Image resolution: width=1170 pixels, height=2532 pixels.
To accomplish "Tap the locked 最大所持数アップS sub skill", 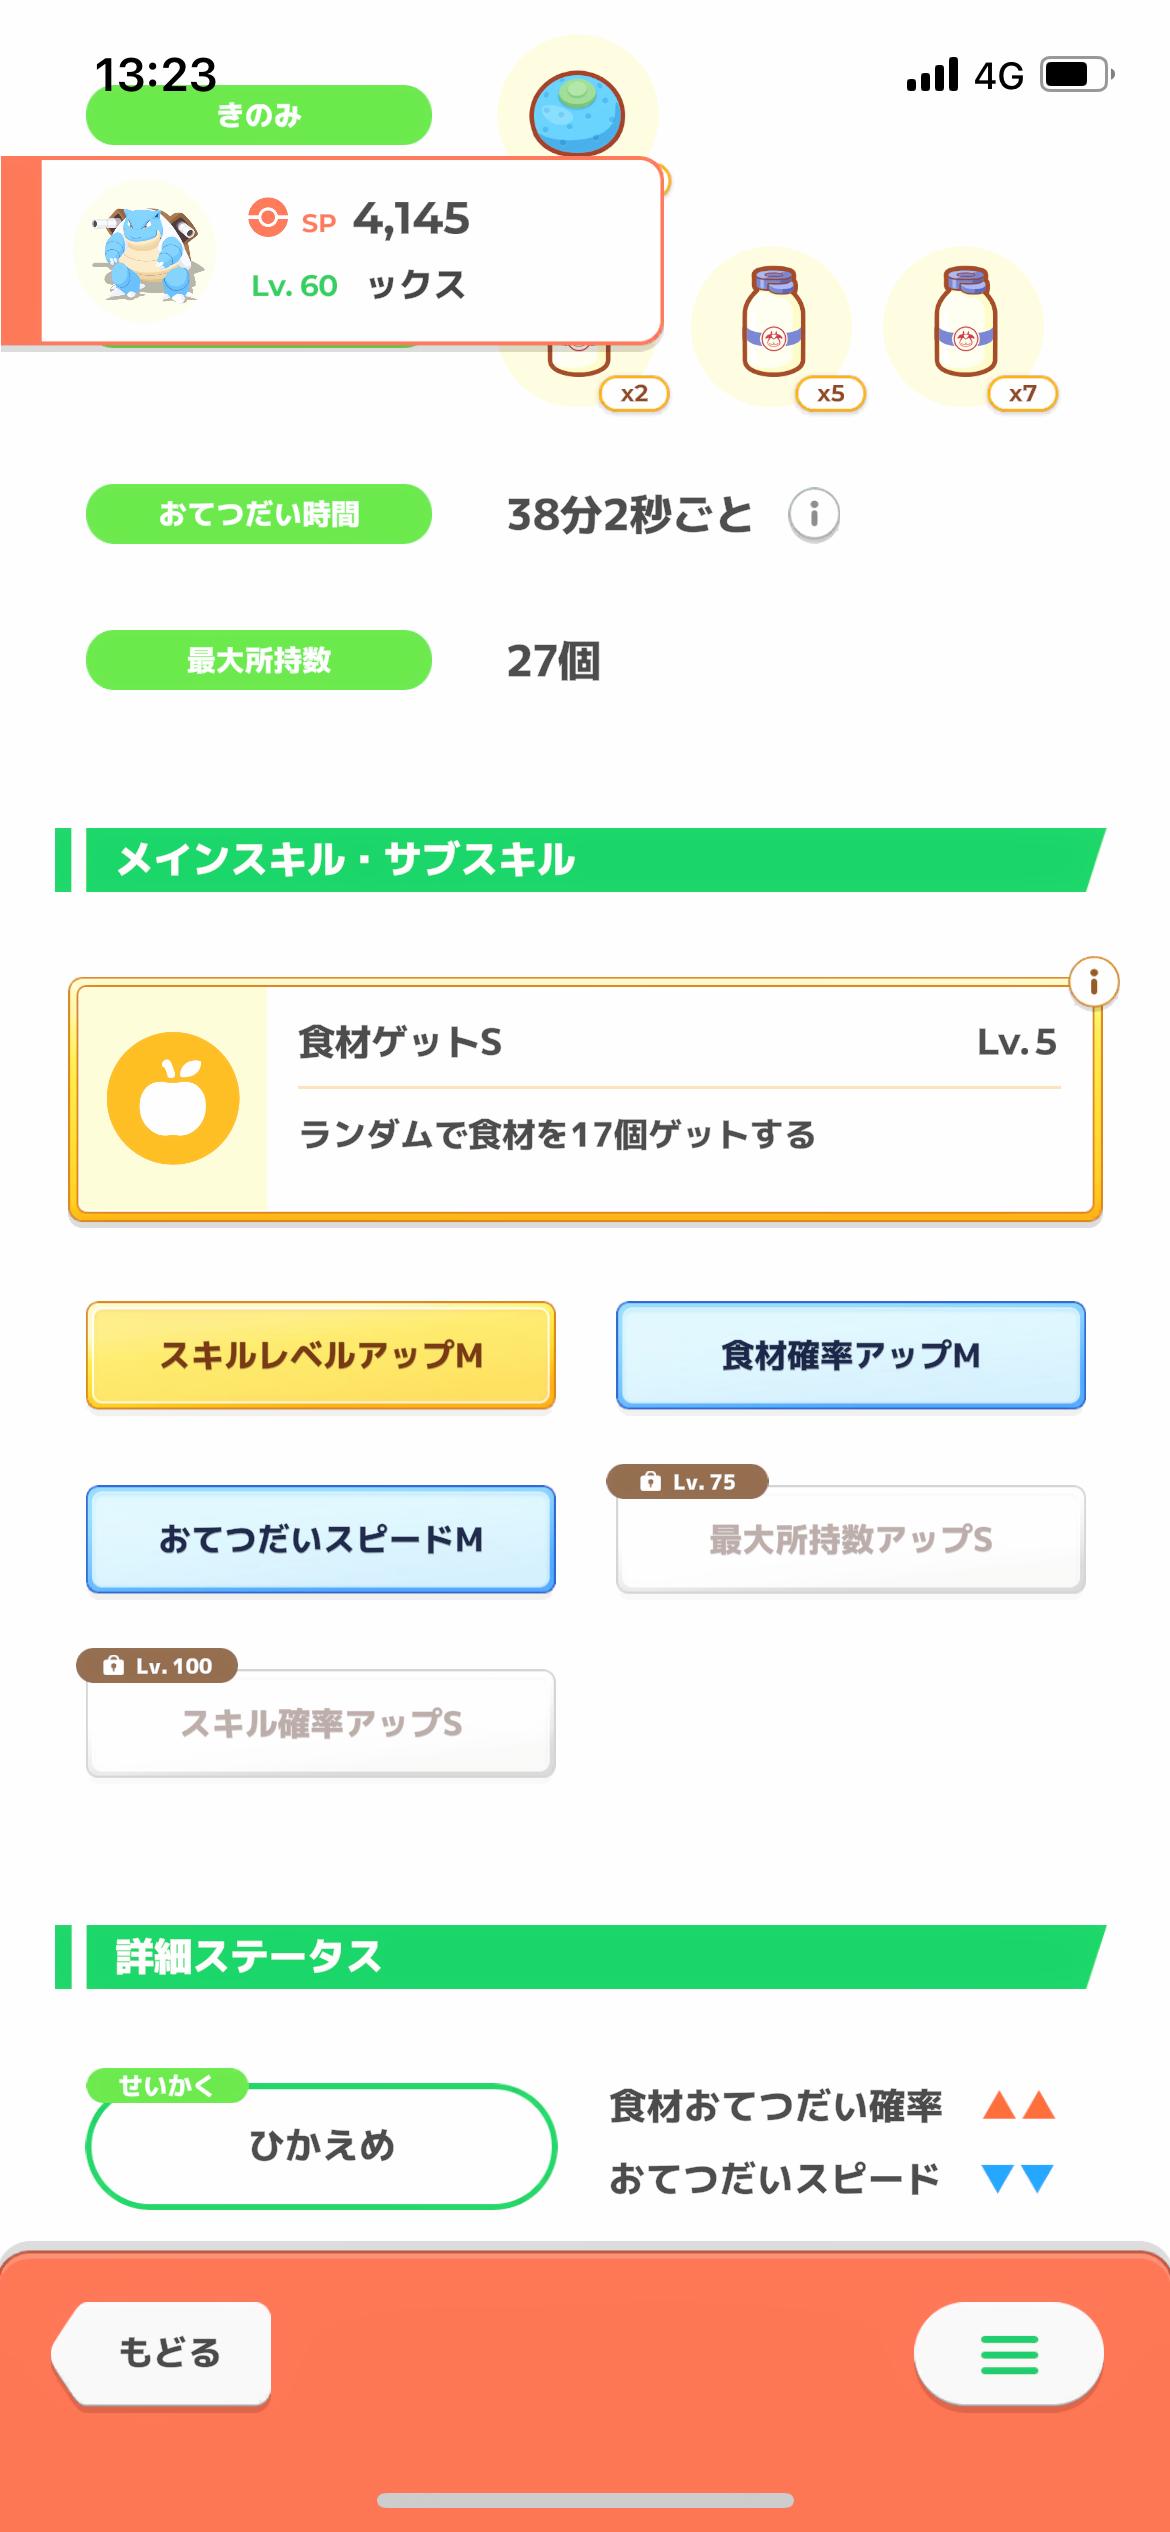I will (x=850, y=1539).
